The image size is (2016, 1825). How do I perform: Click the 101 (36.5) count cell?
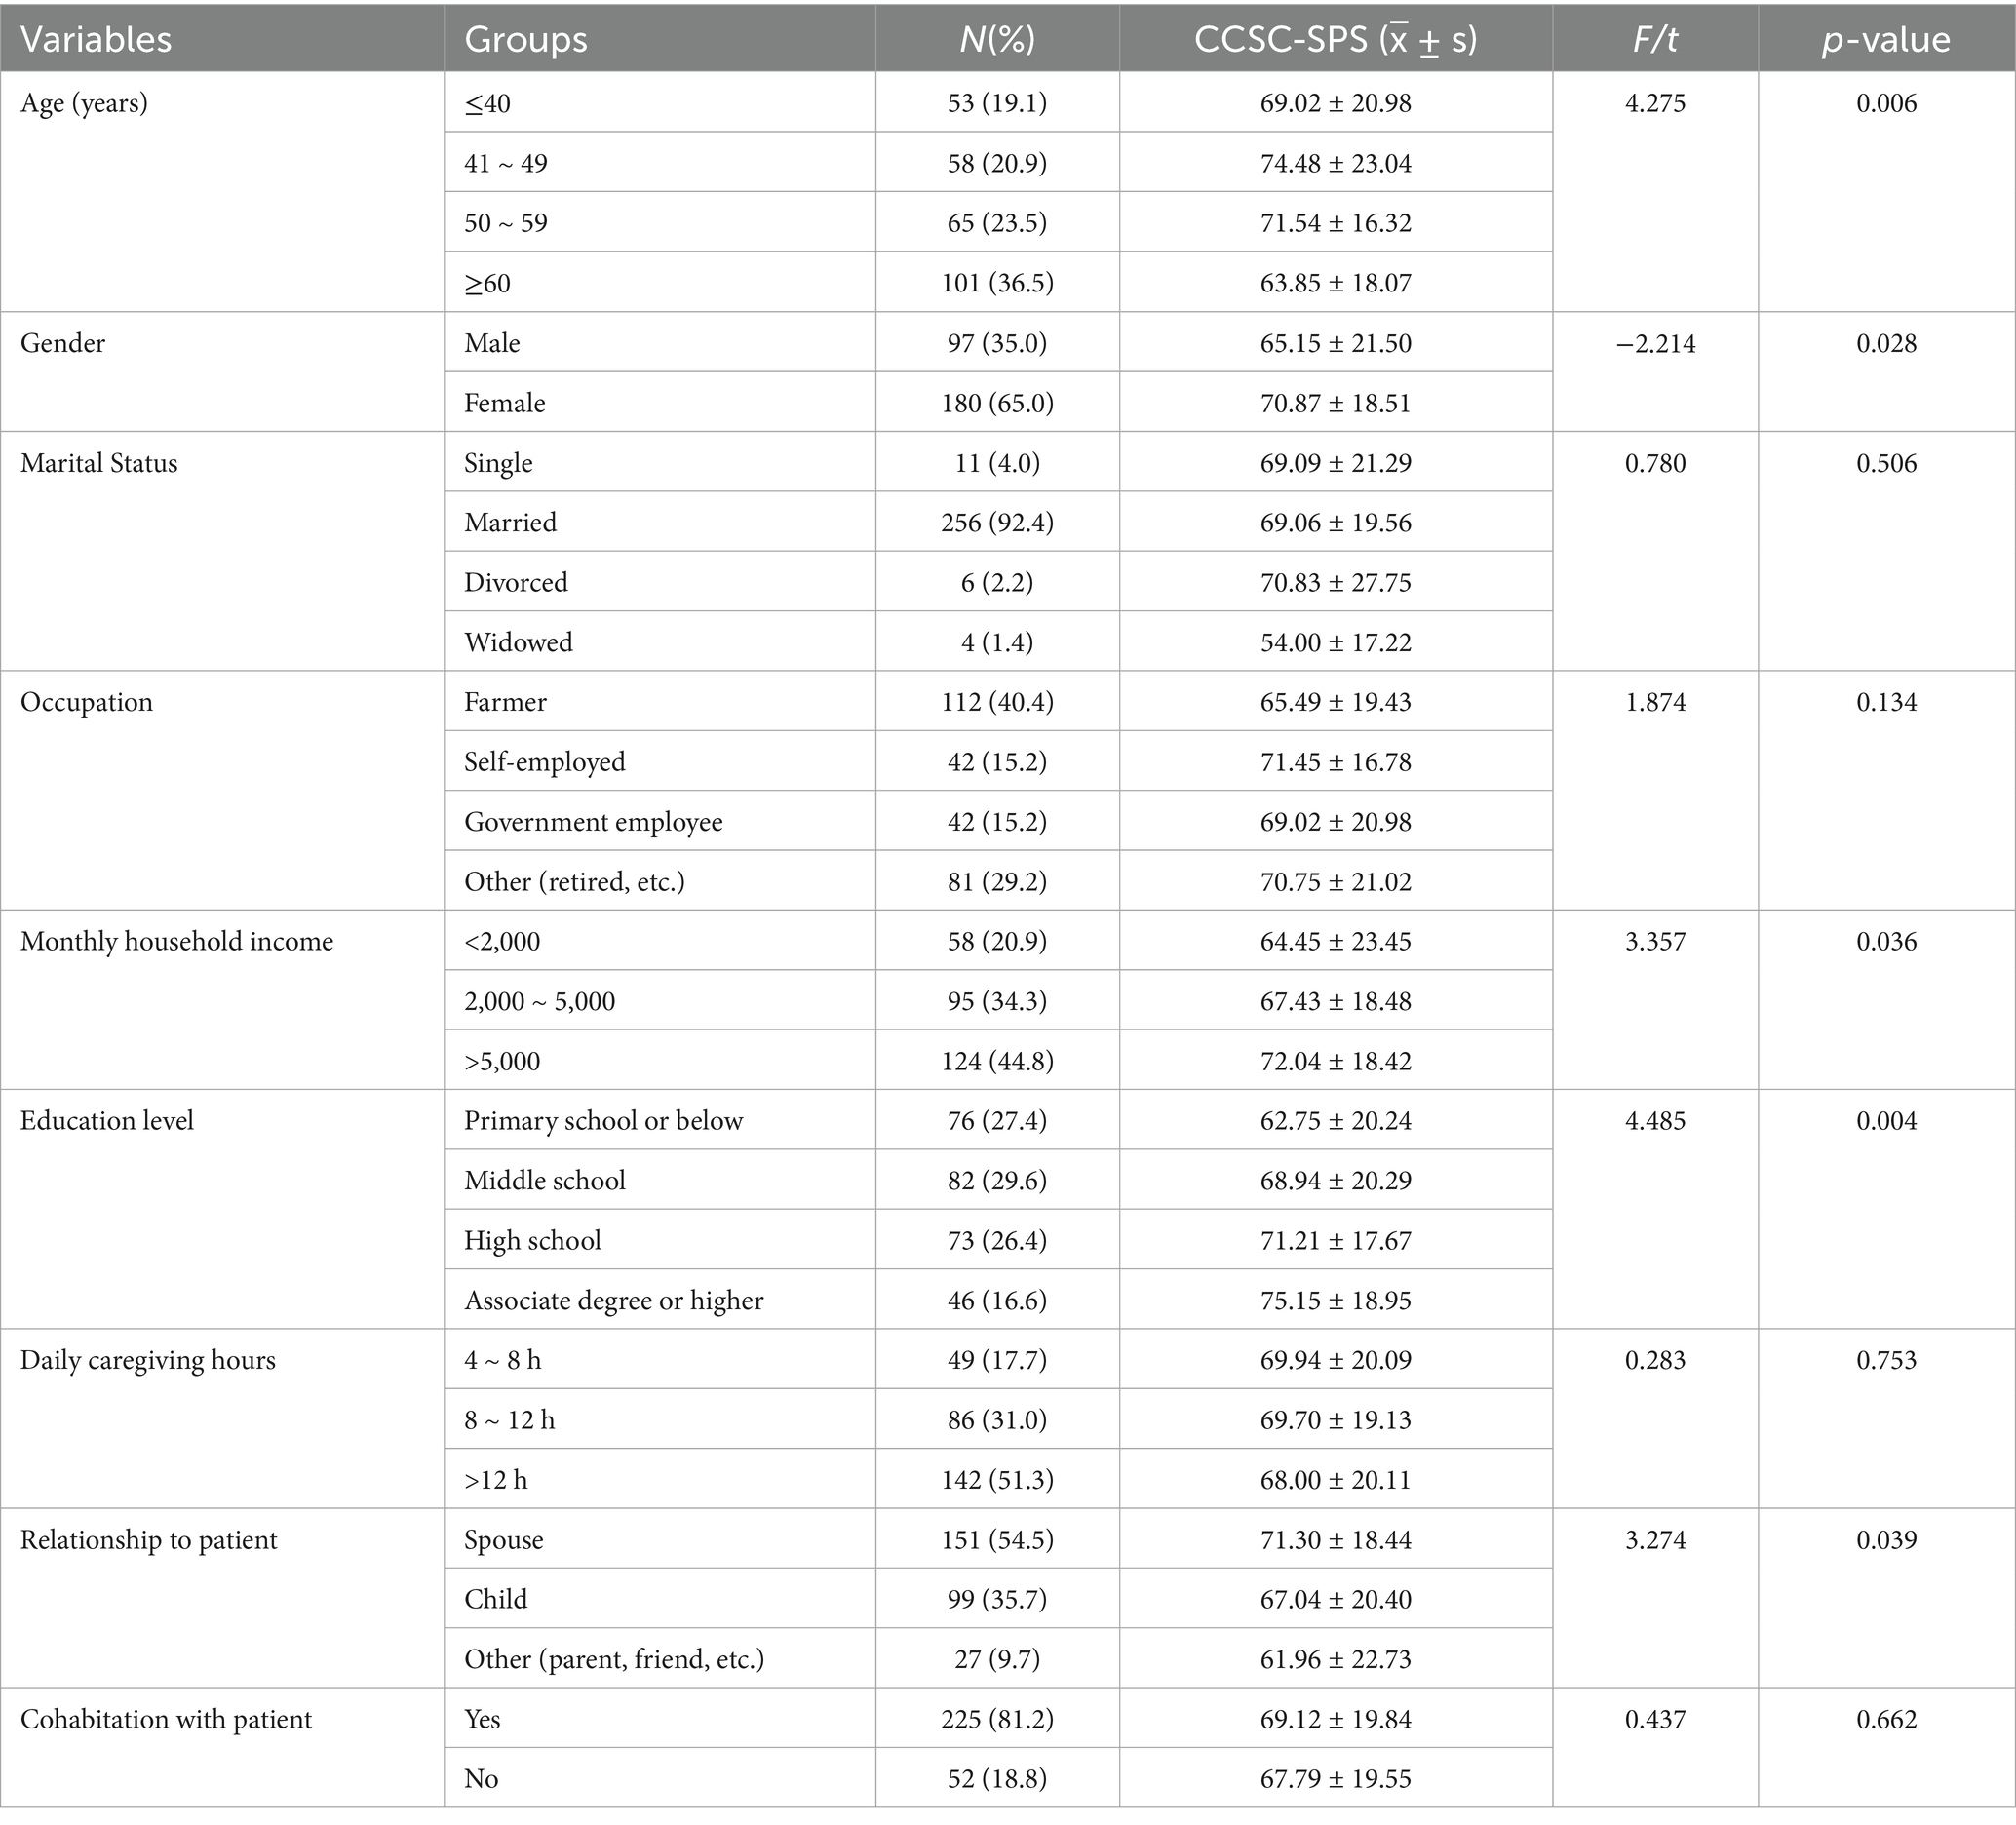(x=997, y=283)
